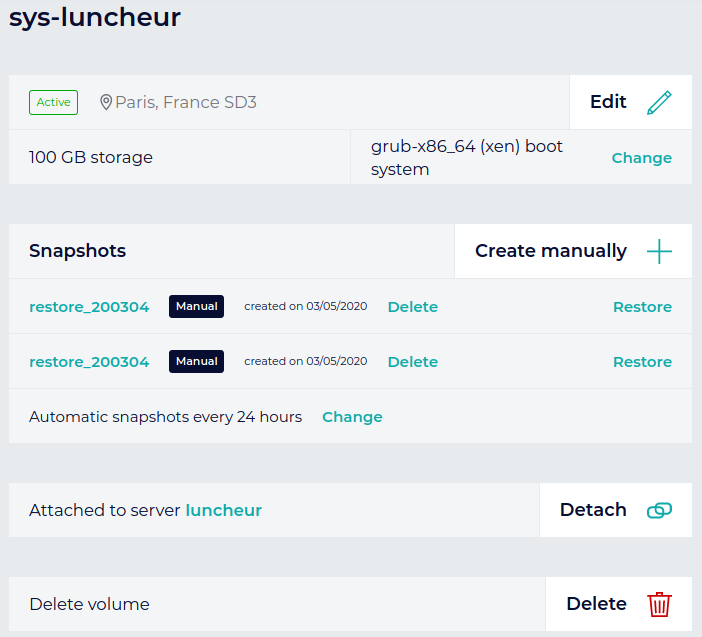Change automatic snapshot frequency
This screenshot has width=702, height=637.
click(352, 417)
